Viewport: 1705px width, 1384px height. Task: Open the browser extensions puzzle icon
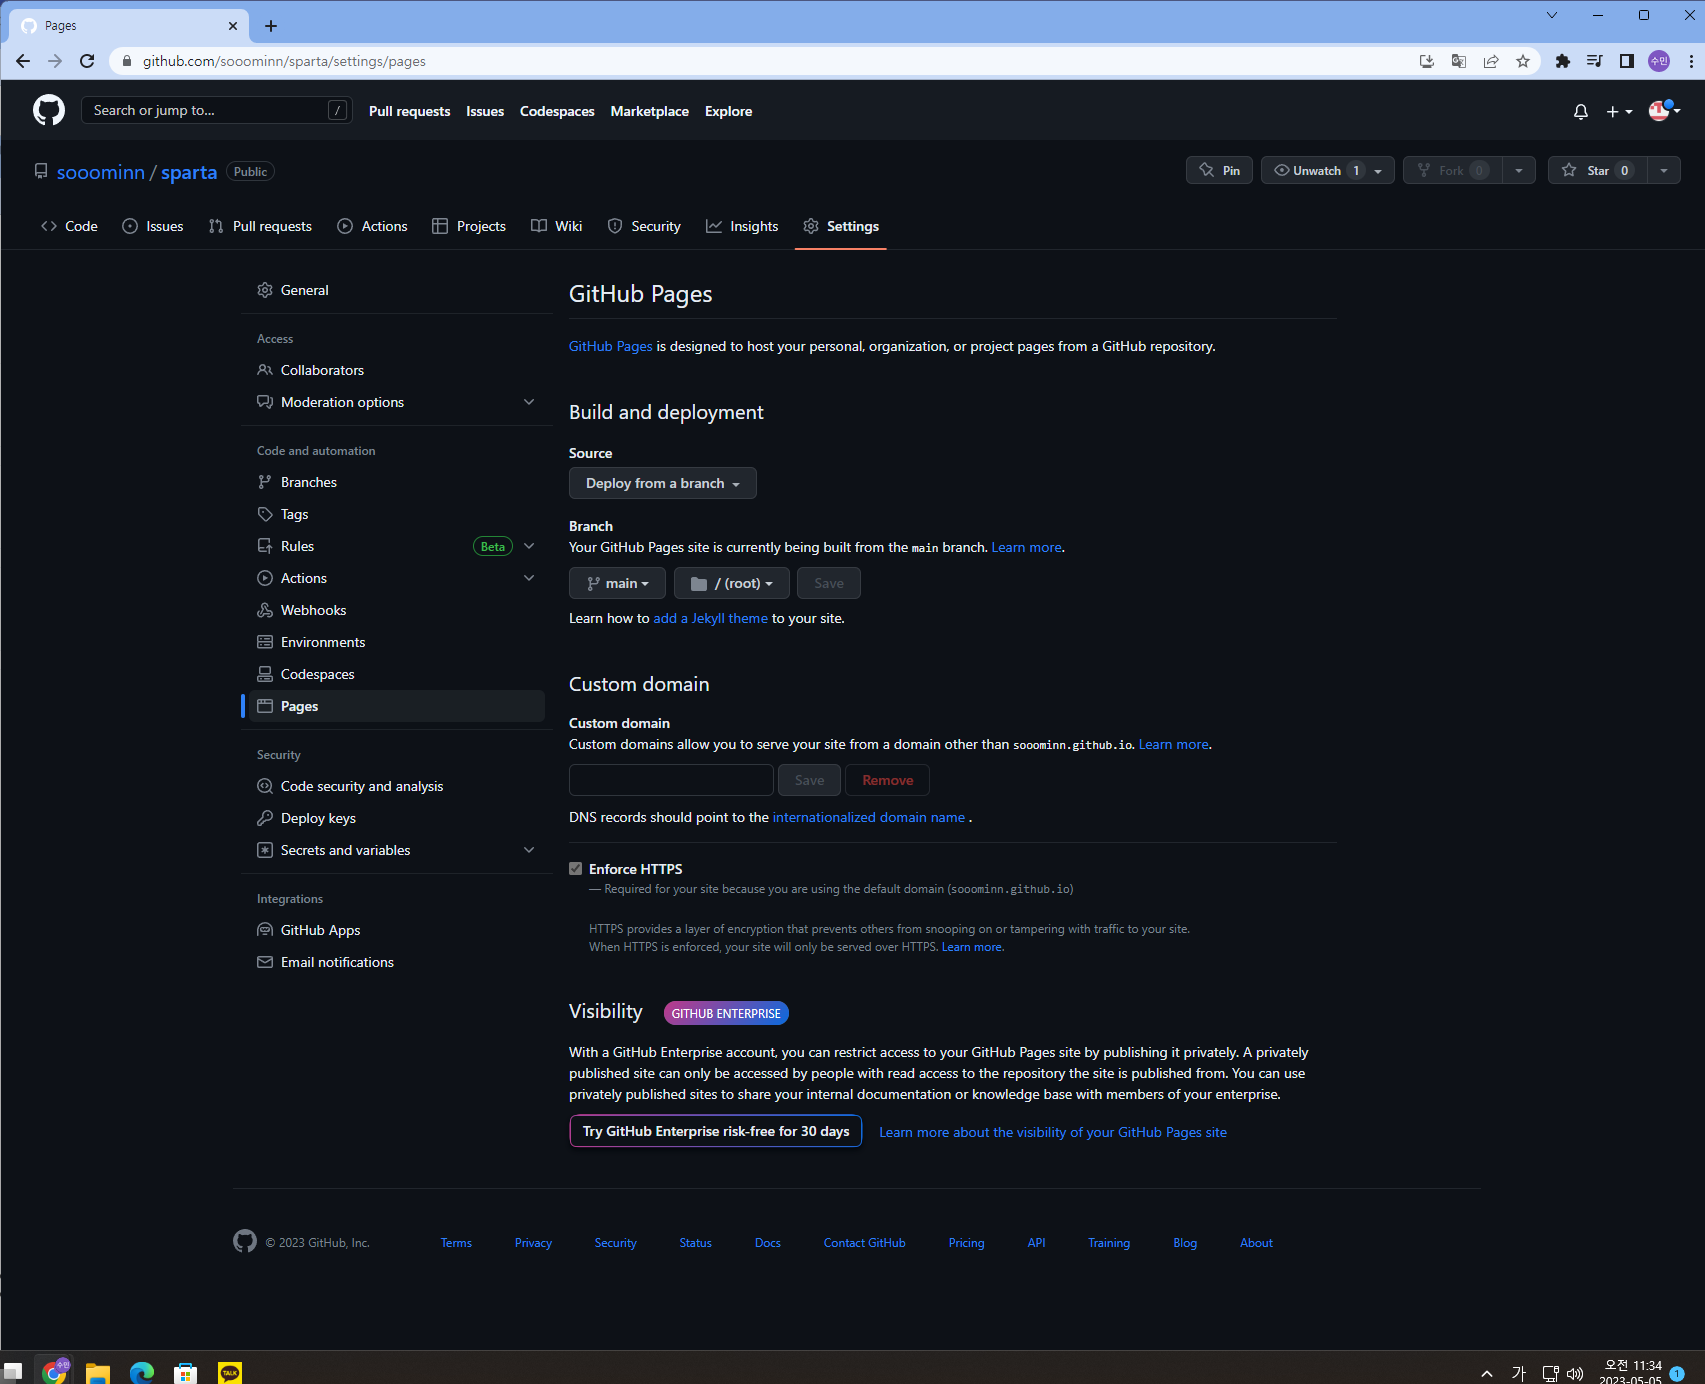click(1563, 61)
